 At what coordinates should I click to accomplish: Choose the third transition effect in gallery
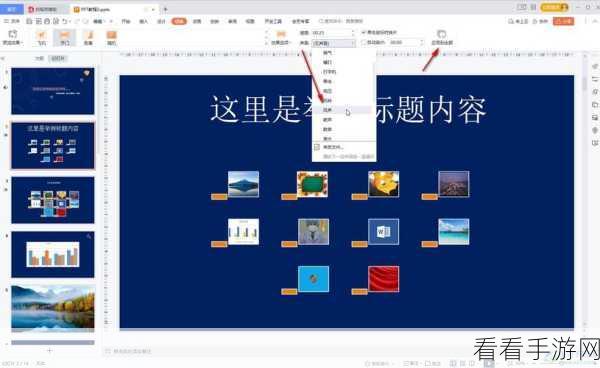pyautogui.click(x=88, y=38)
